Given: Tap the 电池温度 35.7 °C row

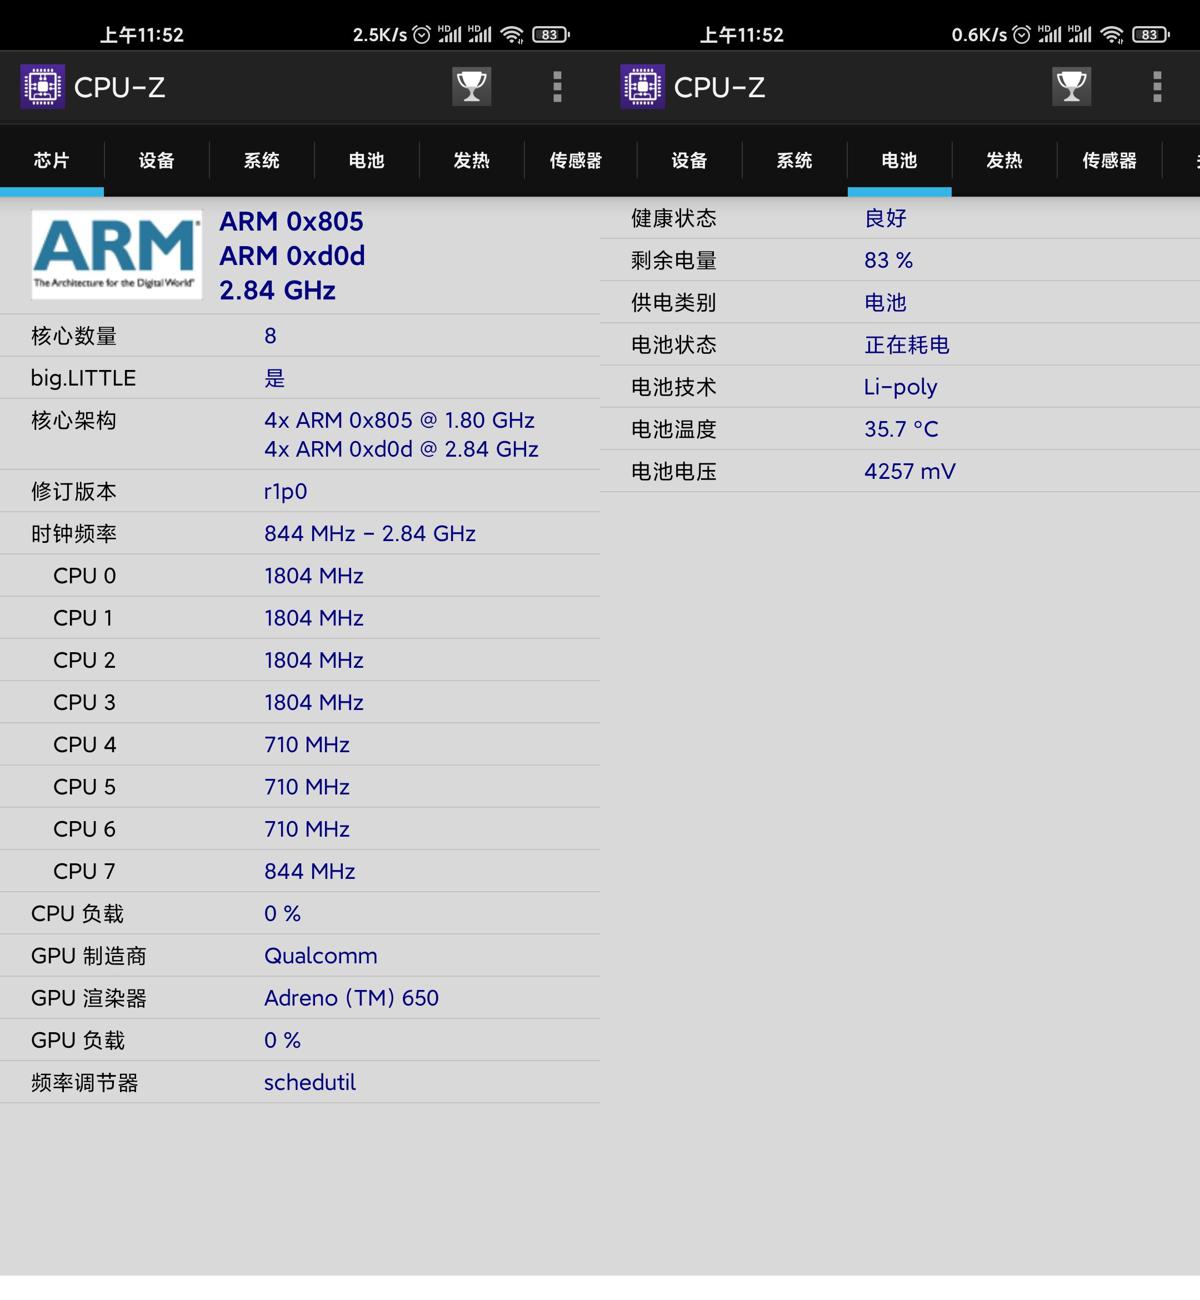Looking at the screenshot, I should tap(898, 428).
